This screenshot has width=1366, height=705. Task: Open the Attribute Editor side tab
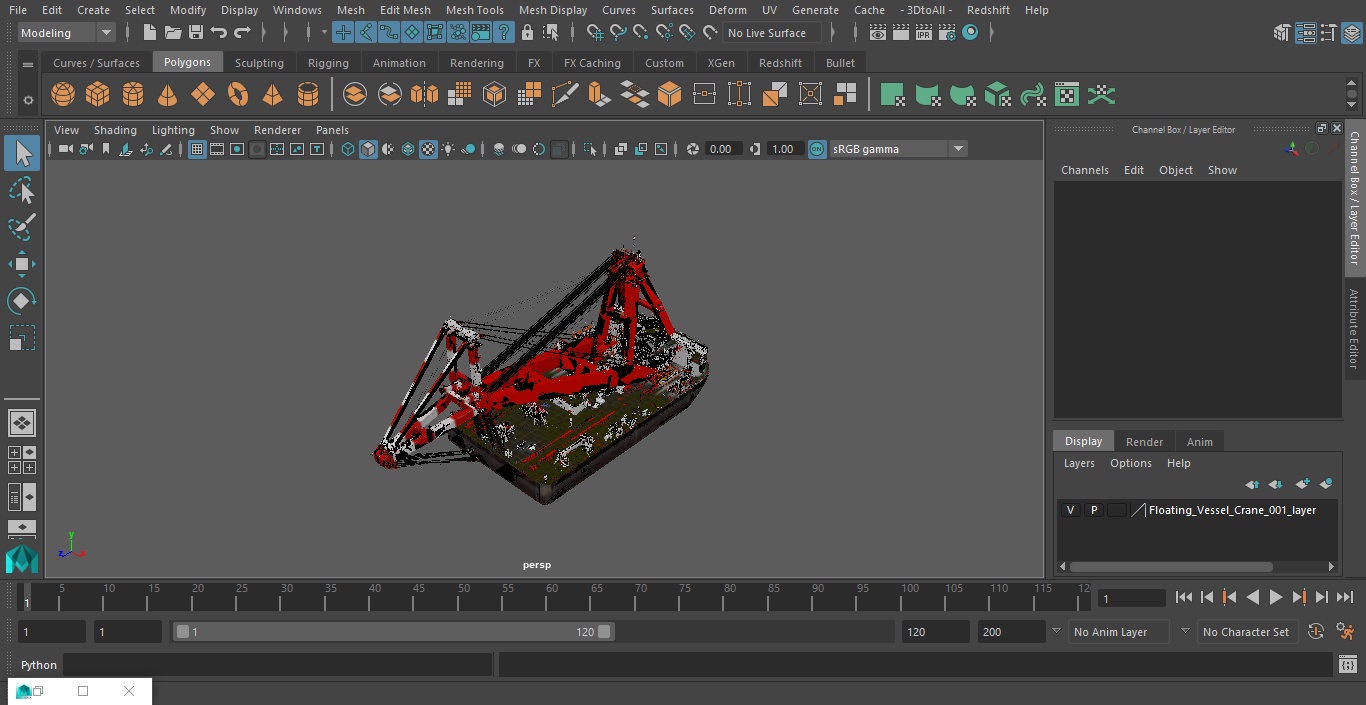click(1355, 330)
